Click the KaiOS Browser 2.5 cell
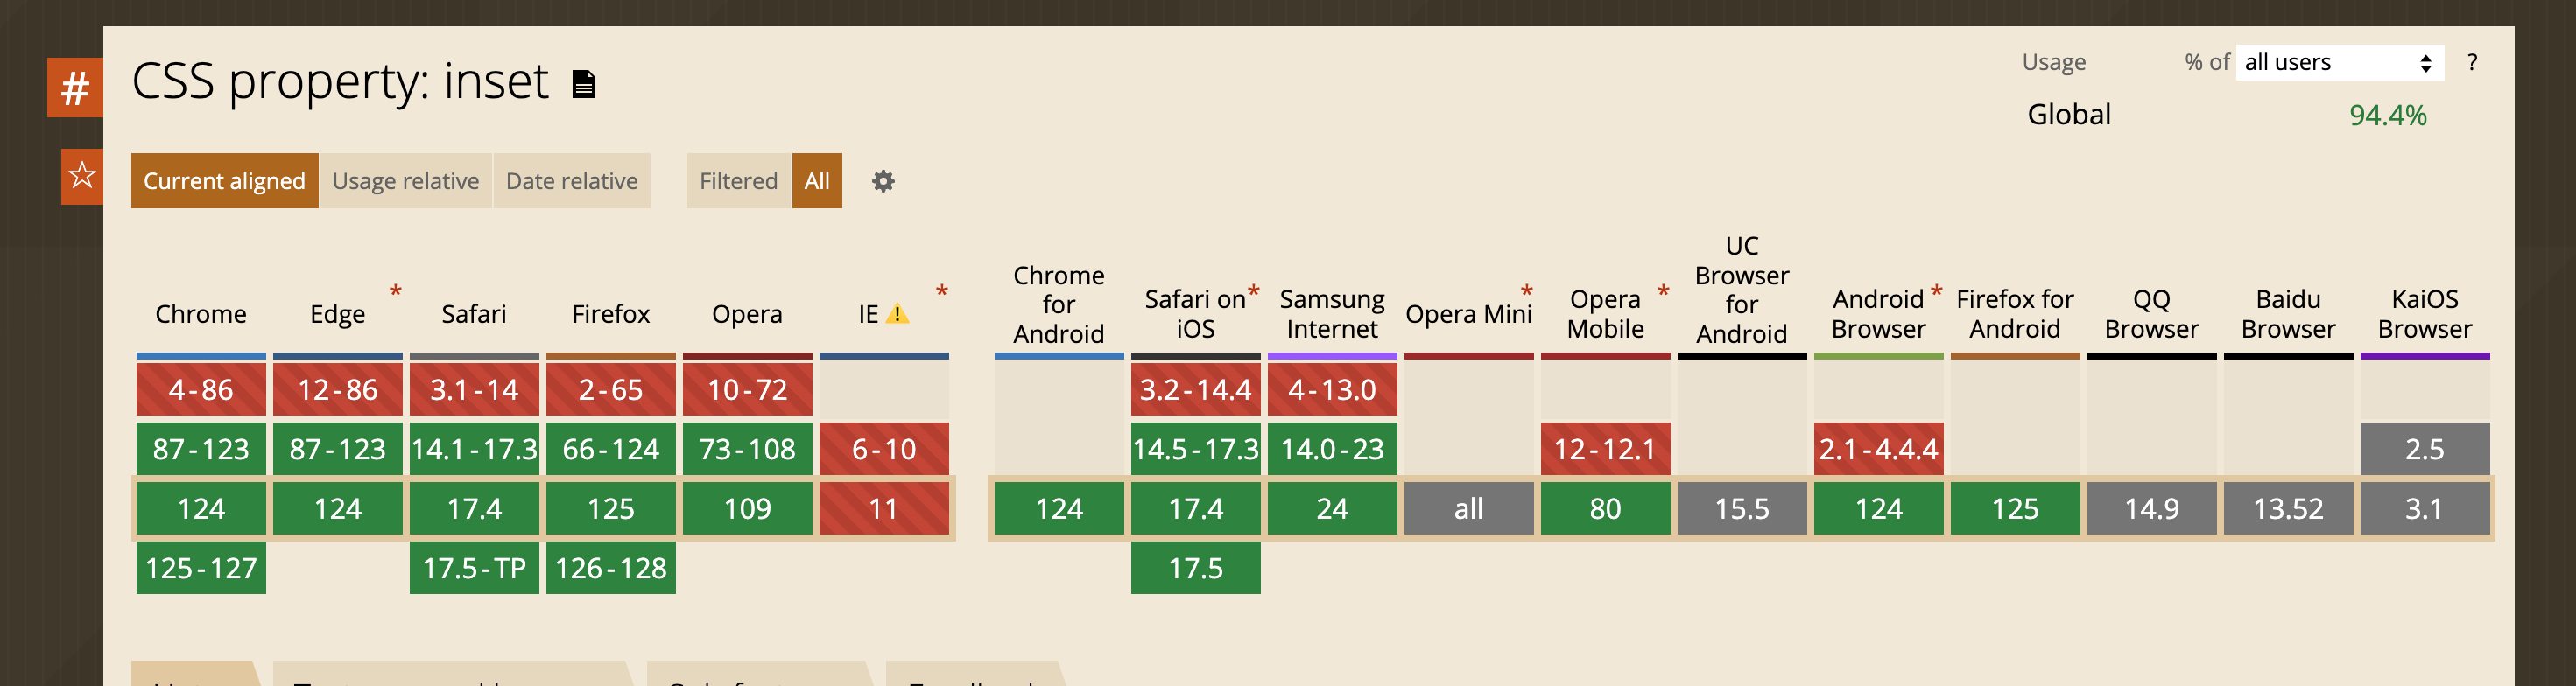 click(x=2424, y=449)
